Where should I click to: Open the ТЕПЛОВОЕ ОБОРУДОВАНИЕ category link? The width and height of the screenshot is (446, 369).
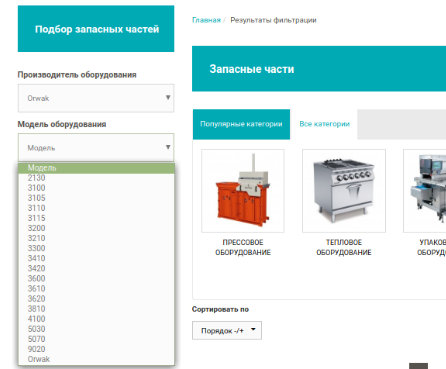point(344,247)
